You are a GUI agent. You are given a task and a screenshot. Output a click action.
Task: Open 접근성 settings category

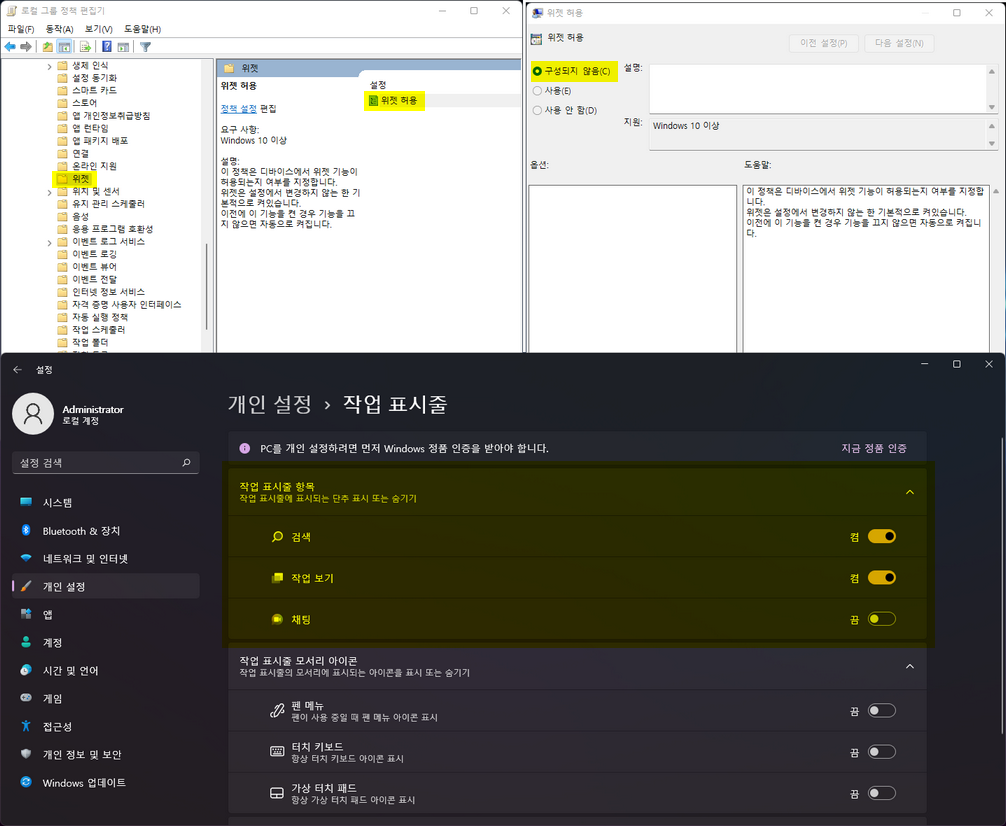pos(106,727)
